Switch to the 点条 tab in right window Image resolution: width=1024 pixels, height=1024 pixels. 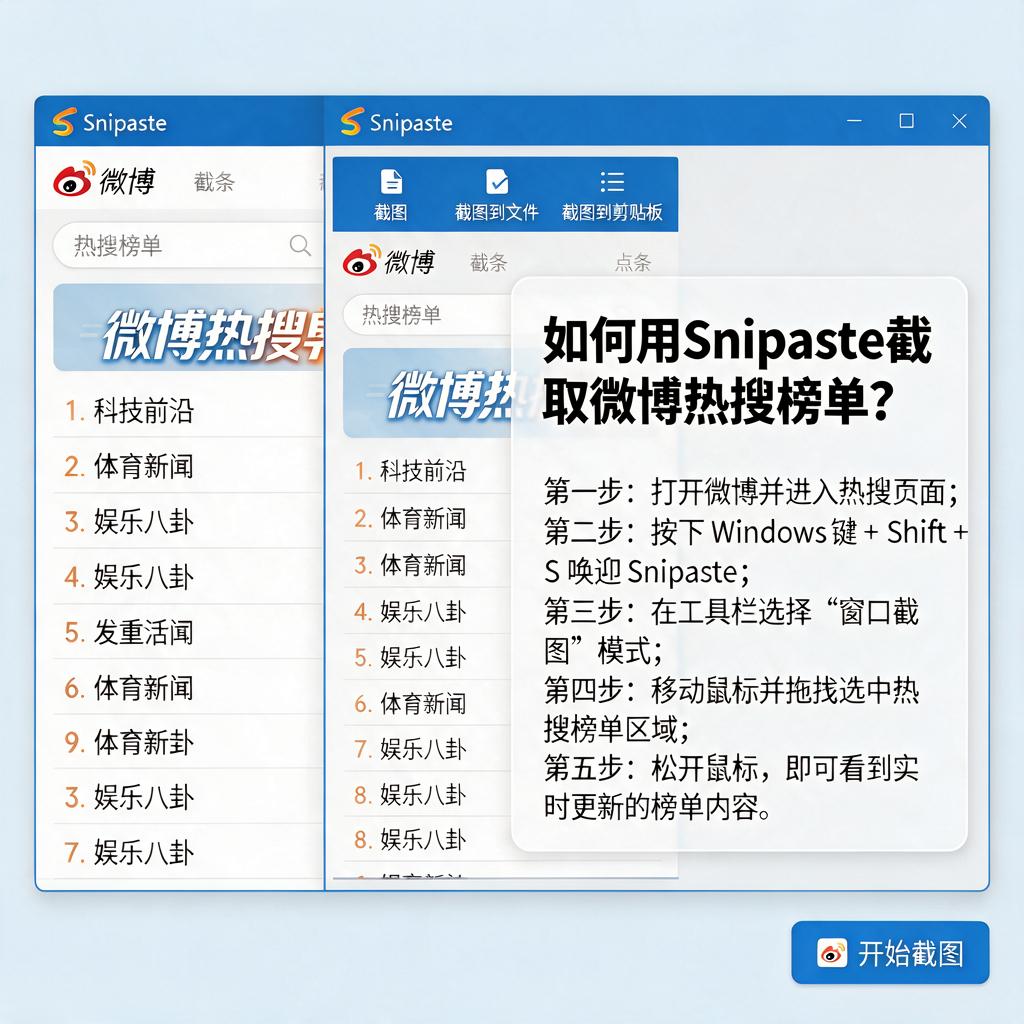pos(633,263)
